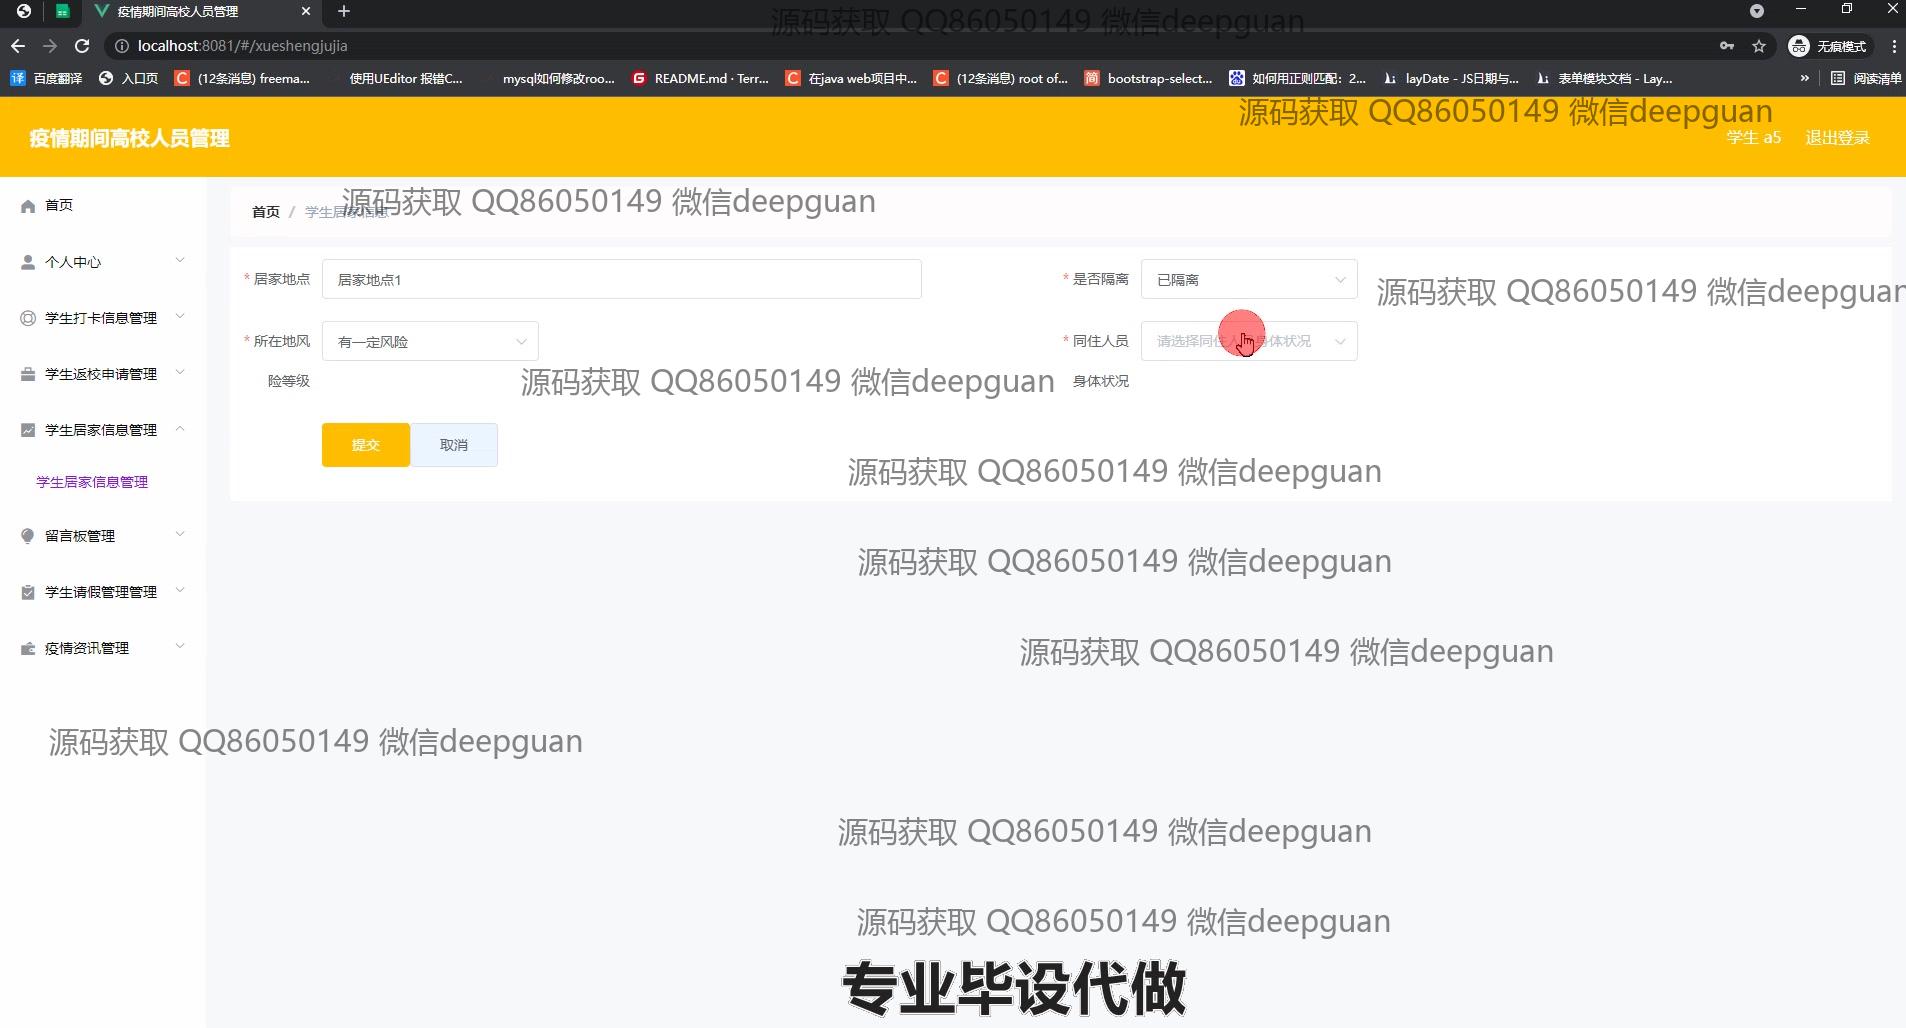Screen dimensions: 1906x1028
Task: Click the bulb icon beside 留言板管理
Action: point(28,536)
